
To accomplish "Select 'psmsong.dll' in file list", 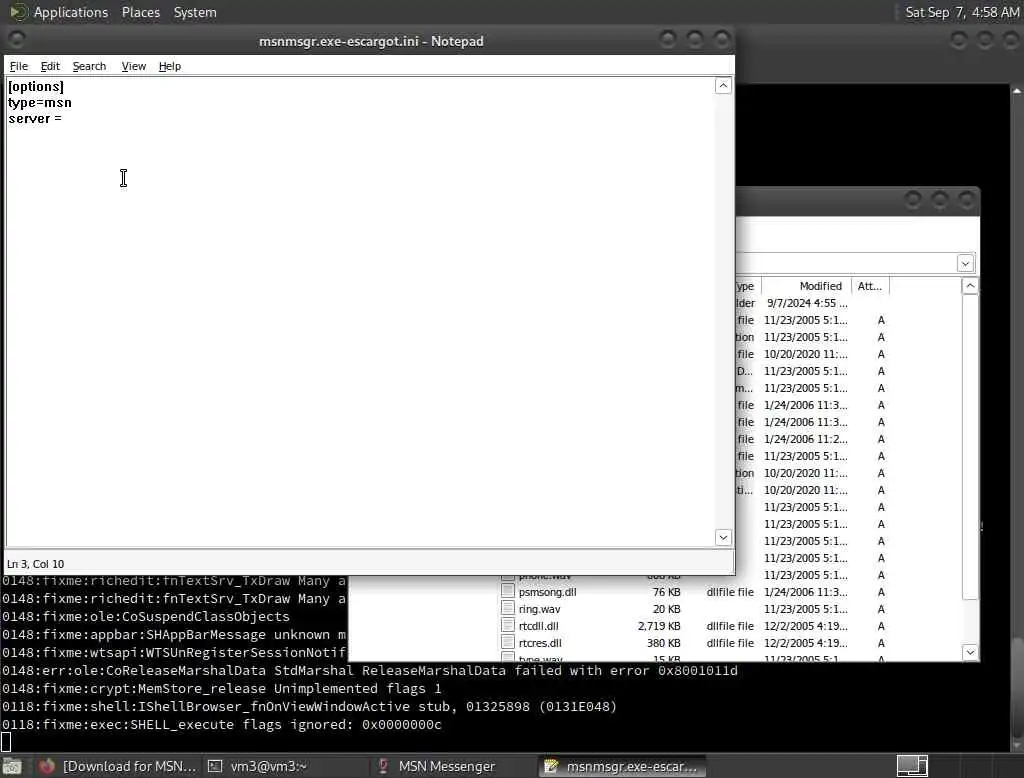I will pyautogui.click(x=547, y=592).
